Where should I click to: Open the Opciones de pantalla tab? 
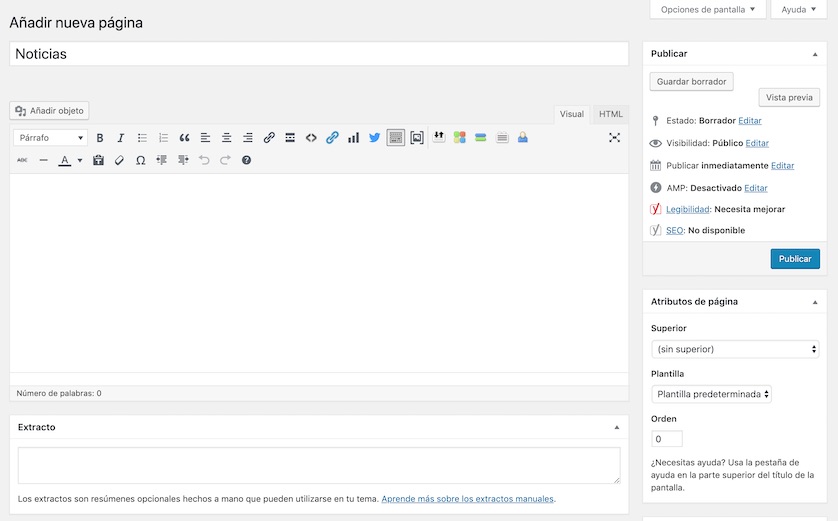pyautogui.click(x=708, y=10)
